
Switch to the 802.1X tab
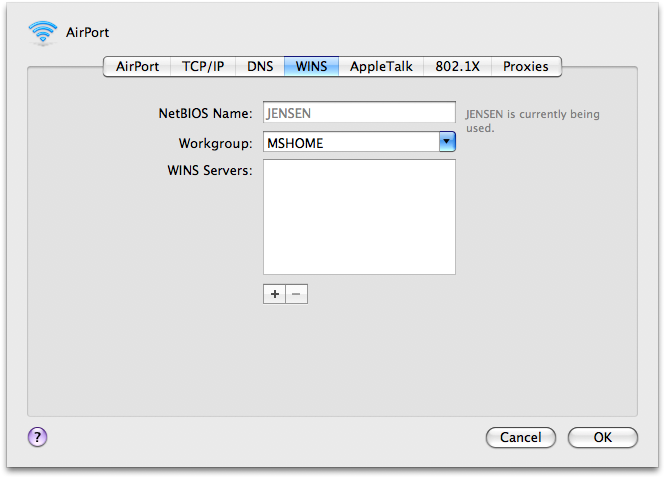click(x=458, y=67)
